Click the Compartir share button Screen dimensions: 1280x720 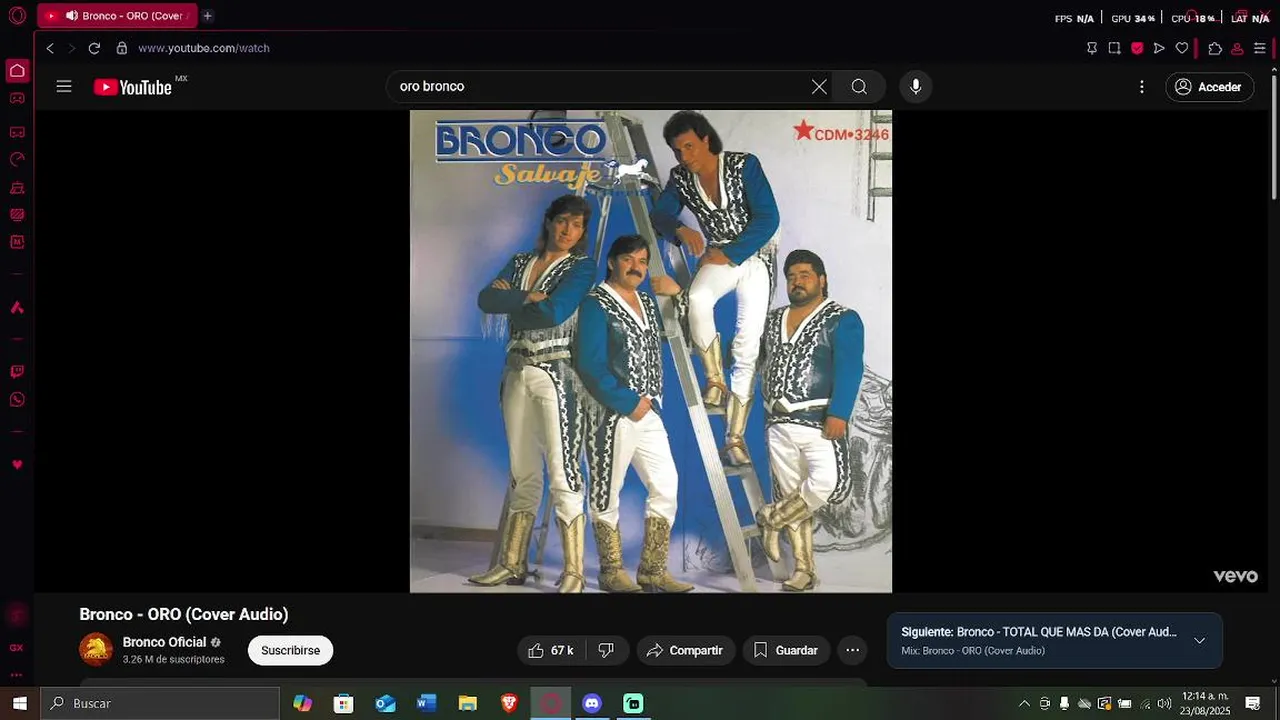coord(685,650)
